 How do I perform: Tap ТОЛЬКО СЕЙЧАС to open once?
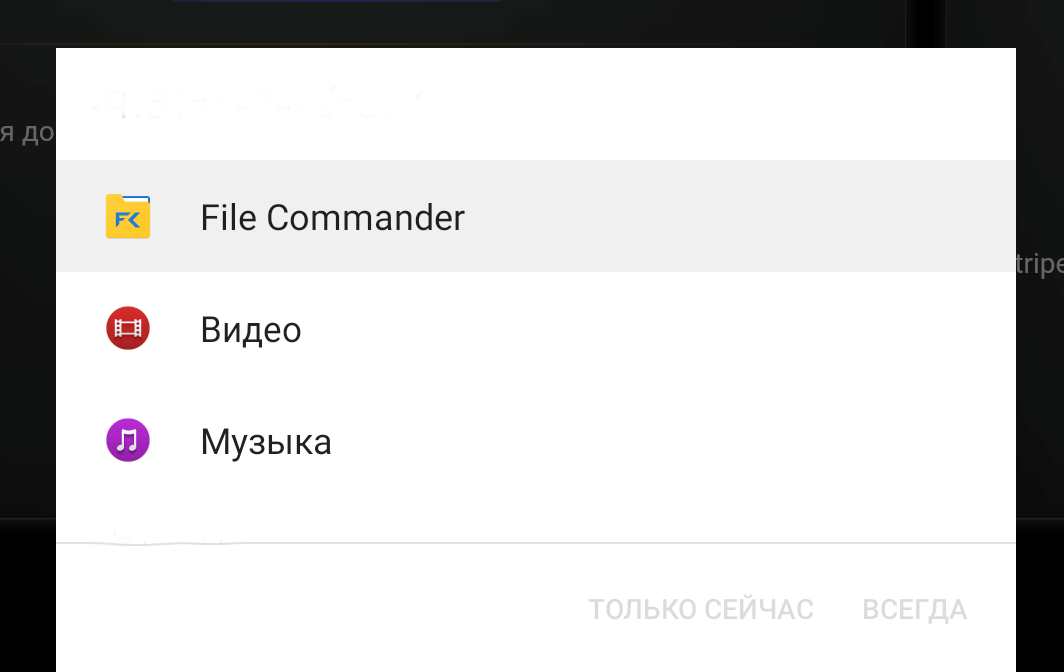(701, 609)
